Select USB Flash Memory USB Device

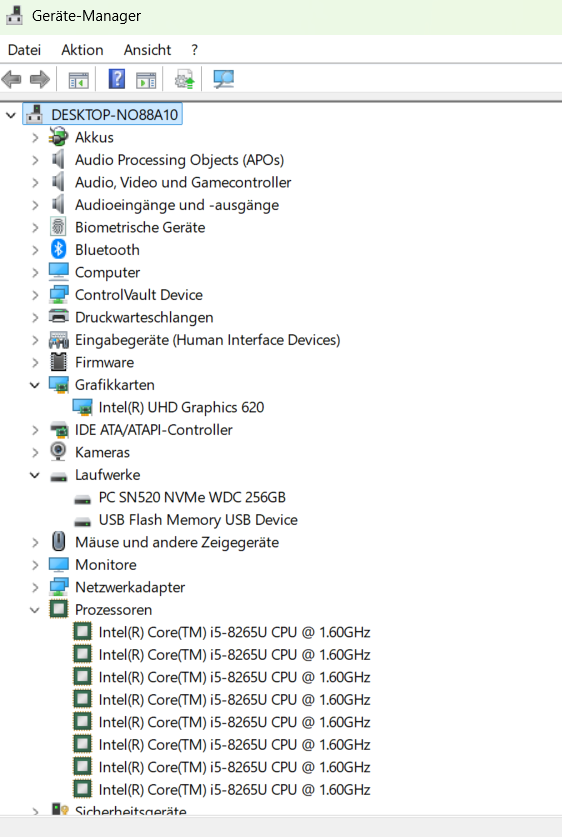point(198,519)
